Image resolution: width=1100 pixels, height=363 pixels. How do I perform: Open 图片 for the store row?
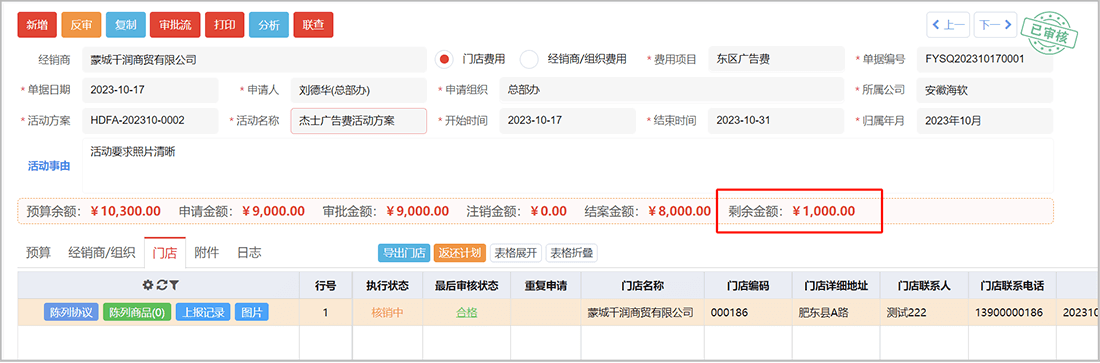click(x=251, y=312)
